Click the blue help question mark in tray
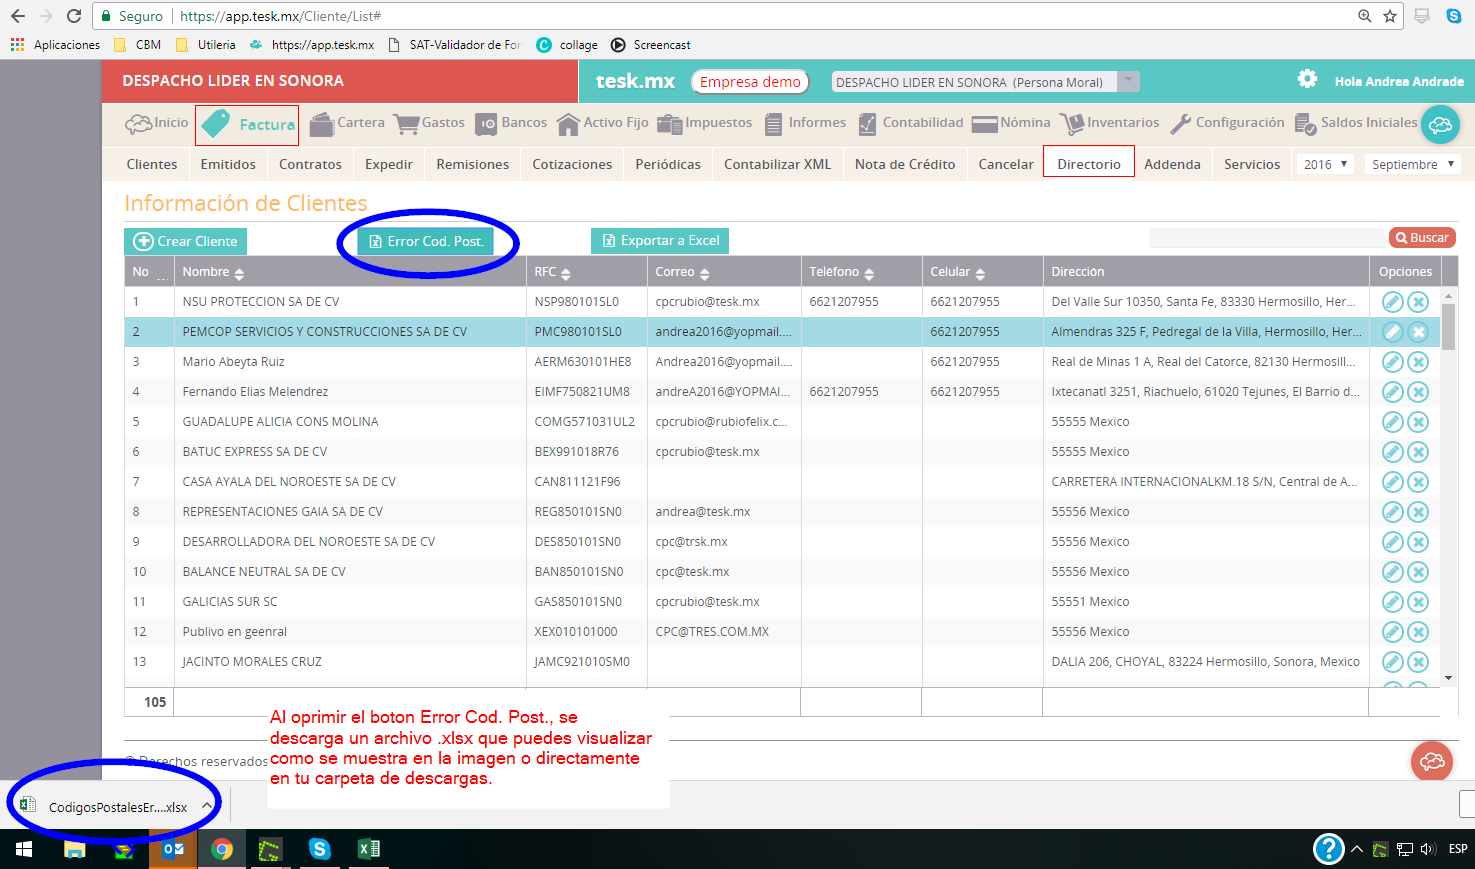The height and width of the screenshot is (869, 1475). pos(1328,849)
